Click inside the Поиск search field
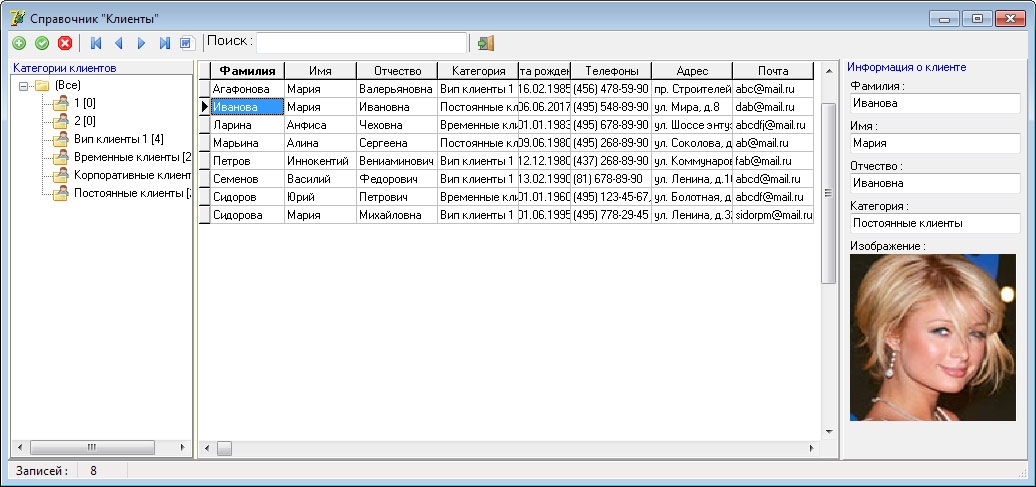The image size is (1036, 487). (x=361, y=42)
